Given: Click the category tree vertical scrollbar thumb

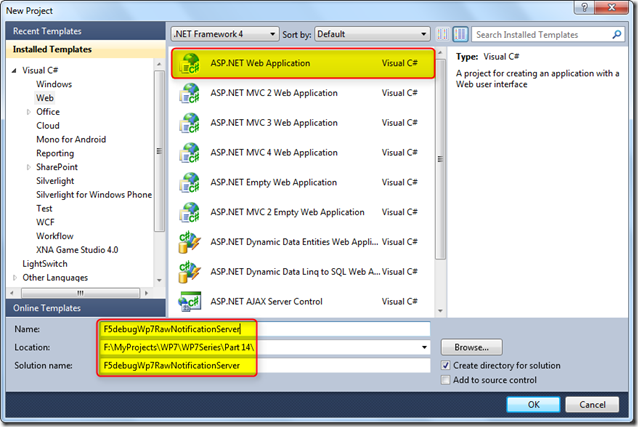Looking at the screenshot, I should pos(159,151).
